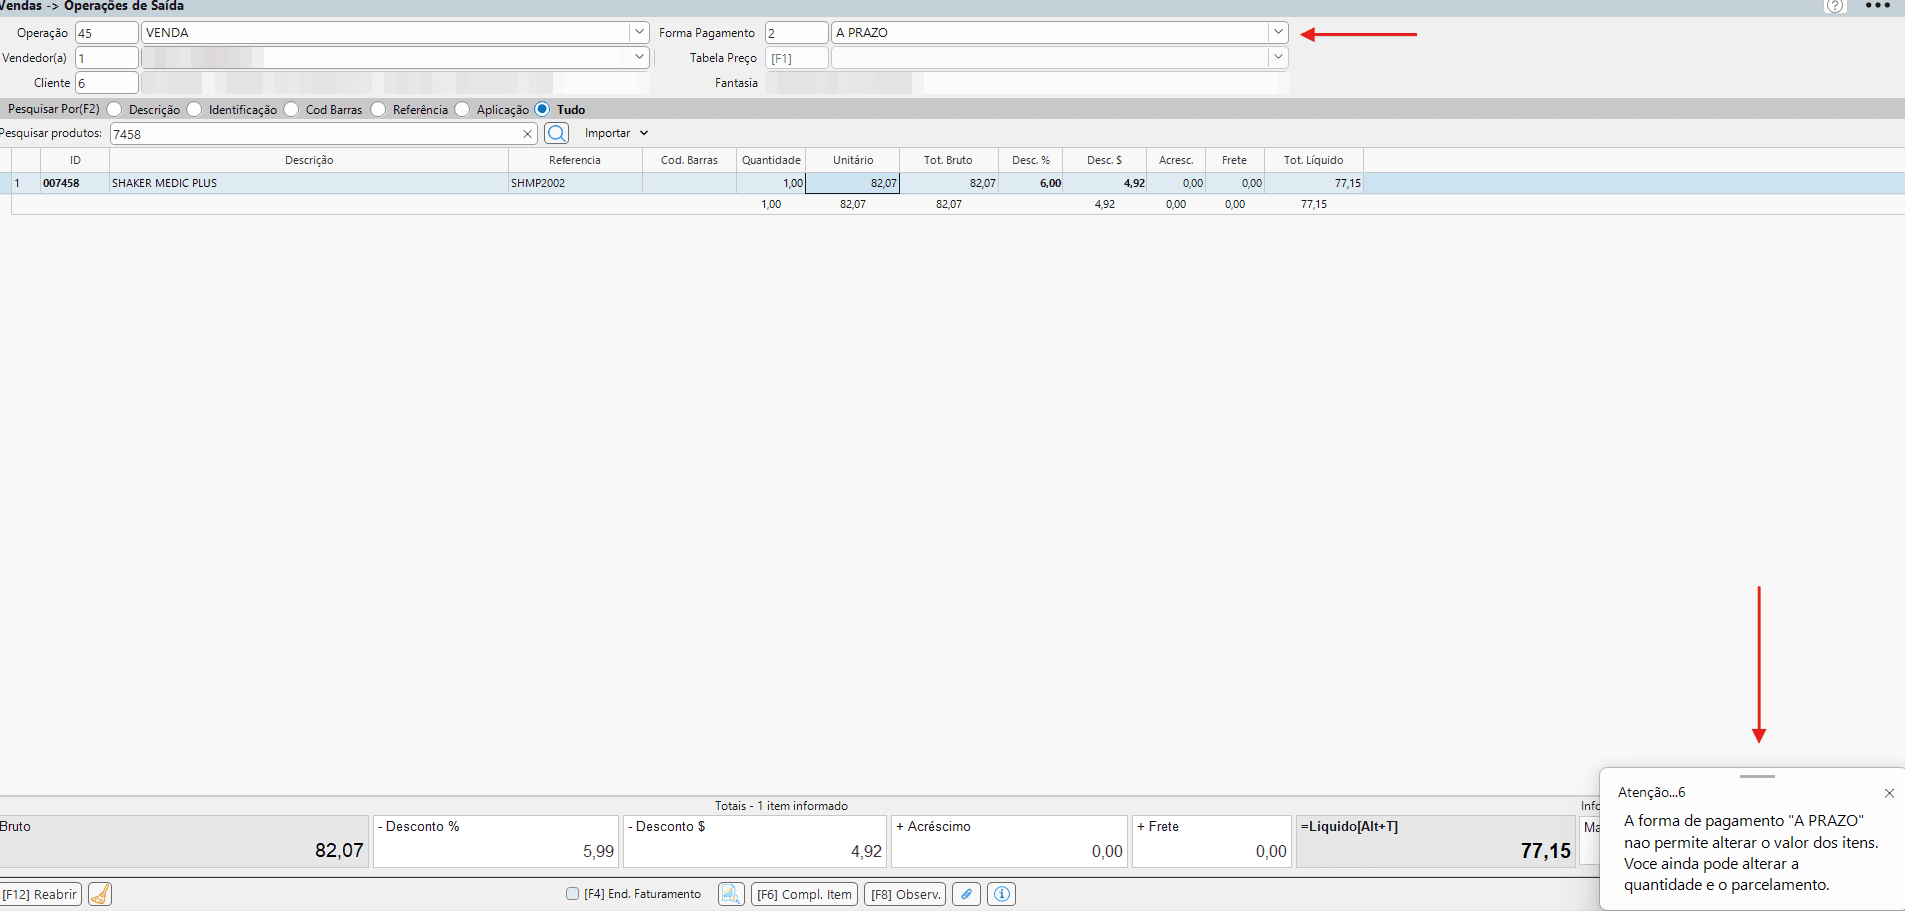Click the magnifier product search icon

tap(557, 133)
